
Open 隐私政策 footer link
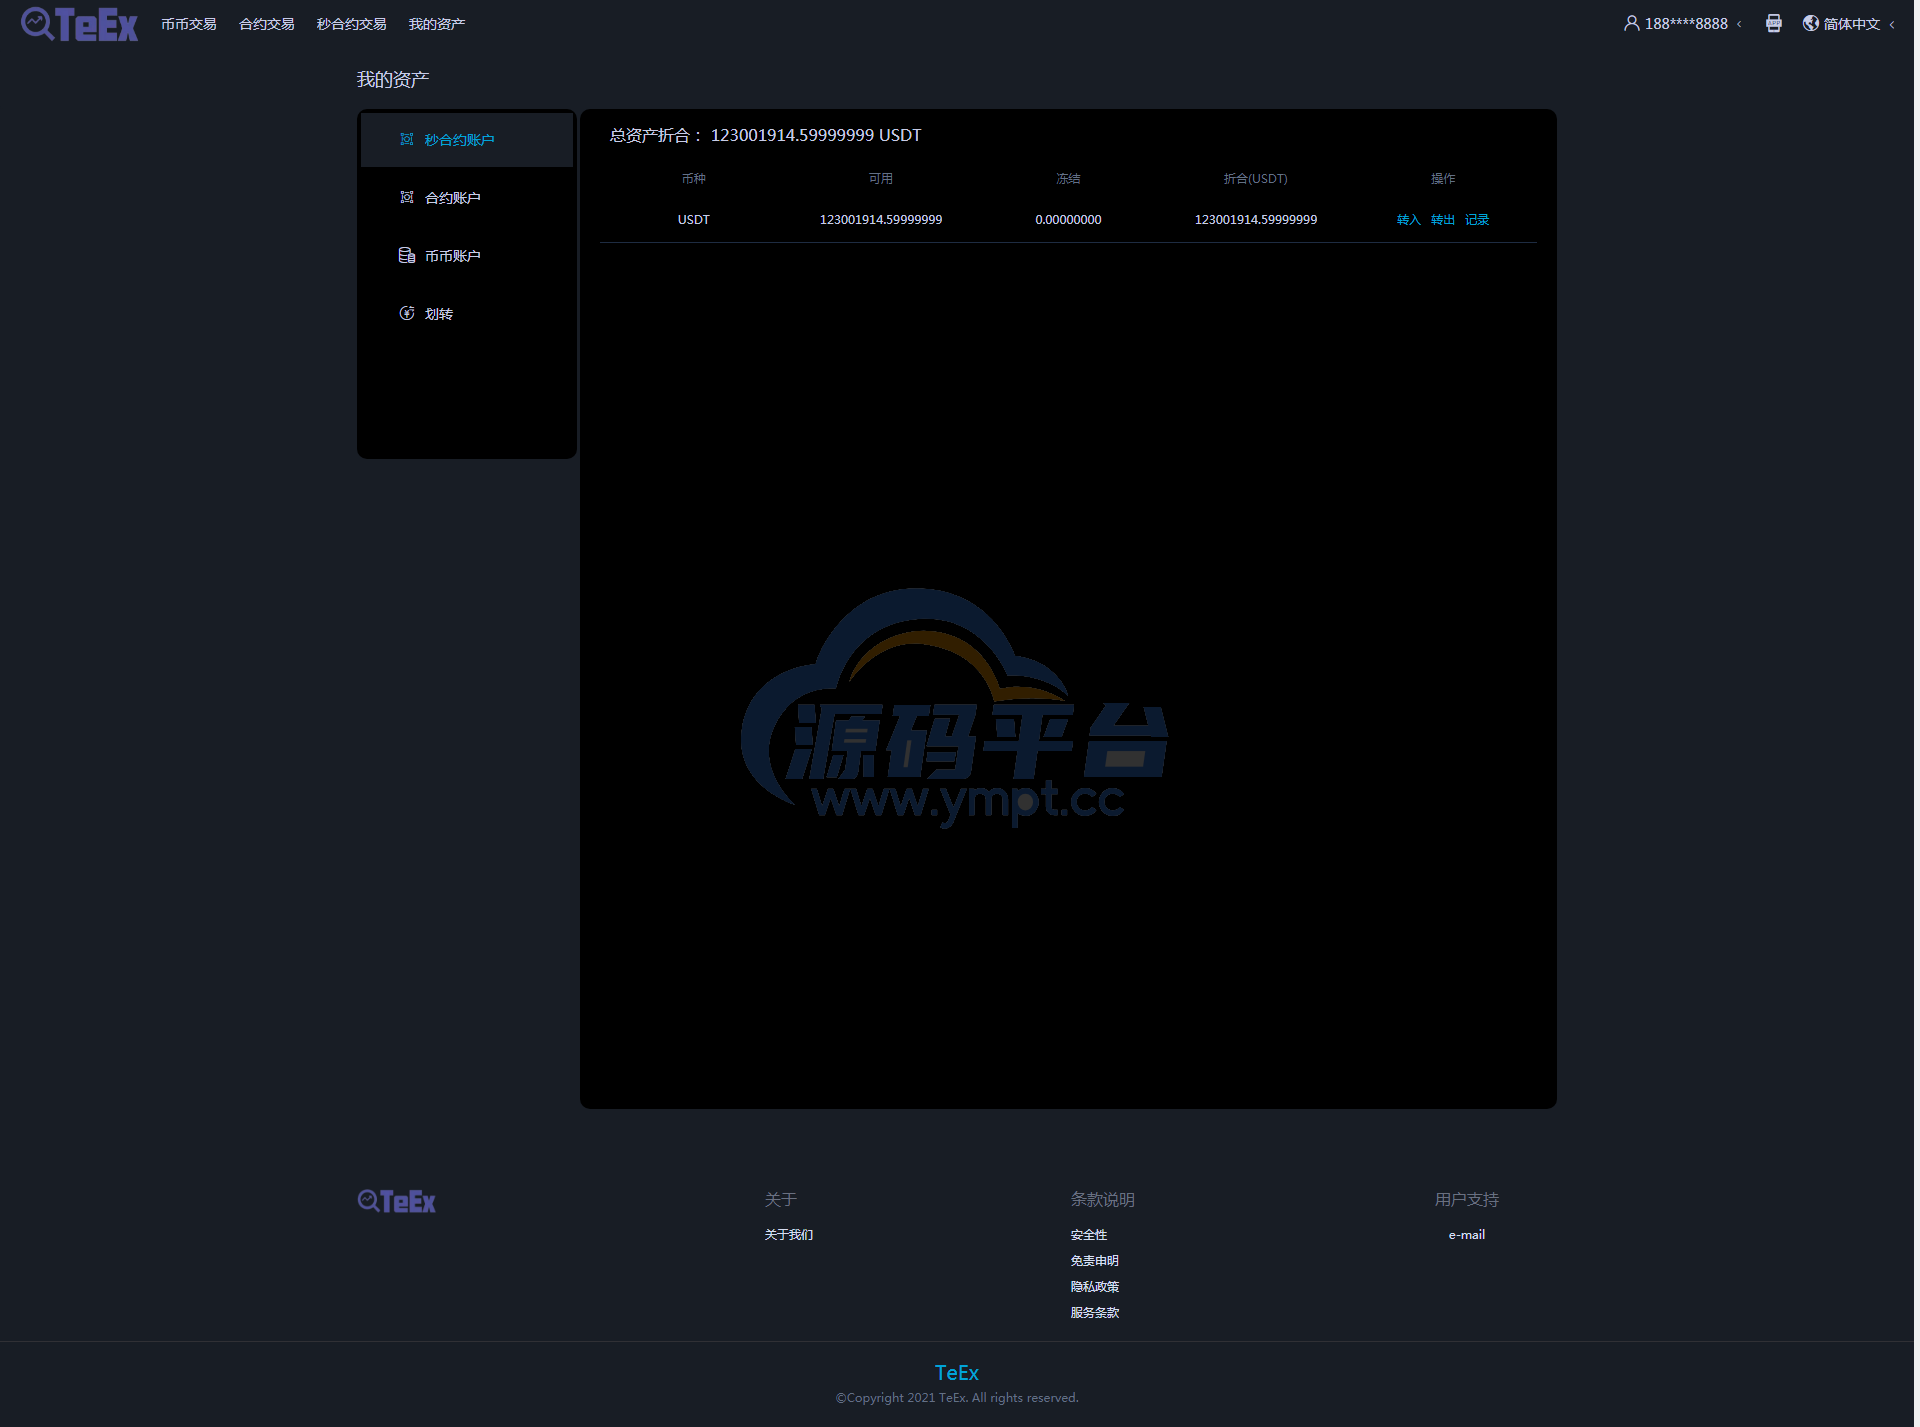1094,1287
